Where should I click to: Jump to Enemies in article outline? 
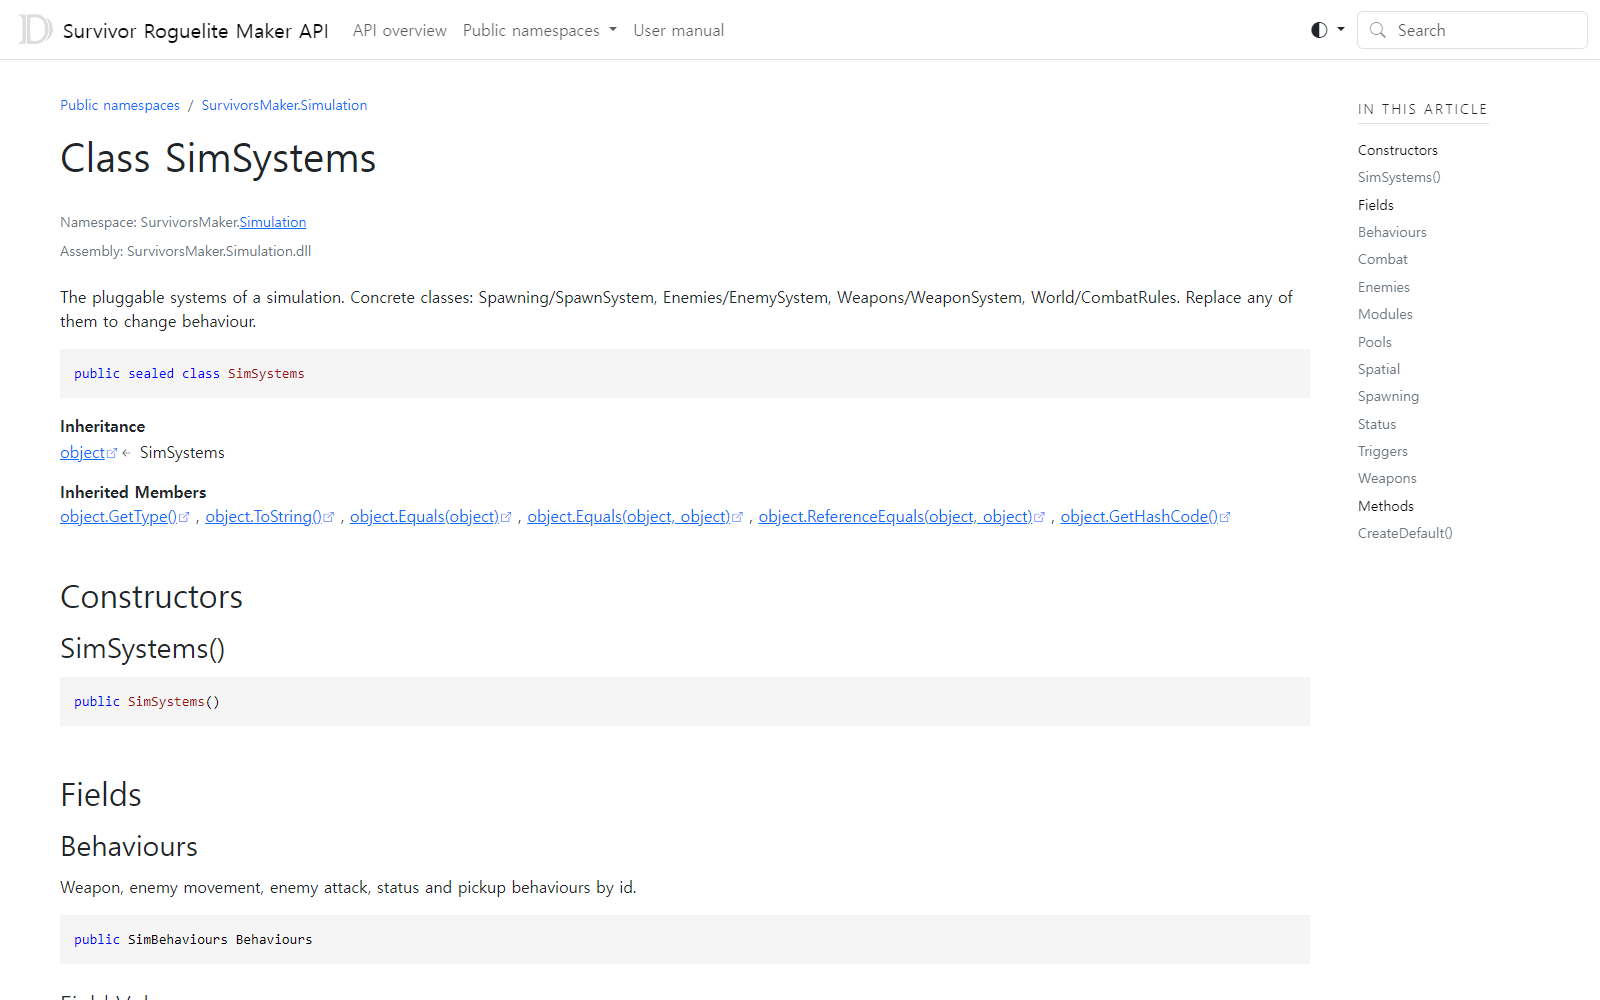[x=1383, y=287]
